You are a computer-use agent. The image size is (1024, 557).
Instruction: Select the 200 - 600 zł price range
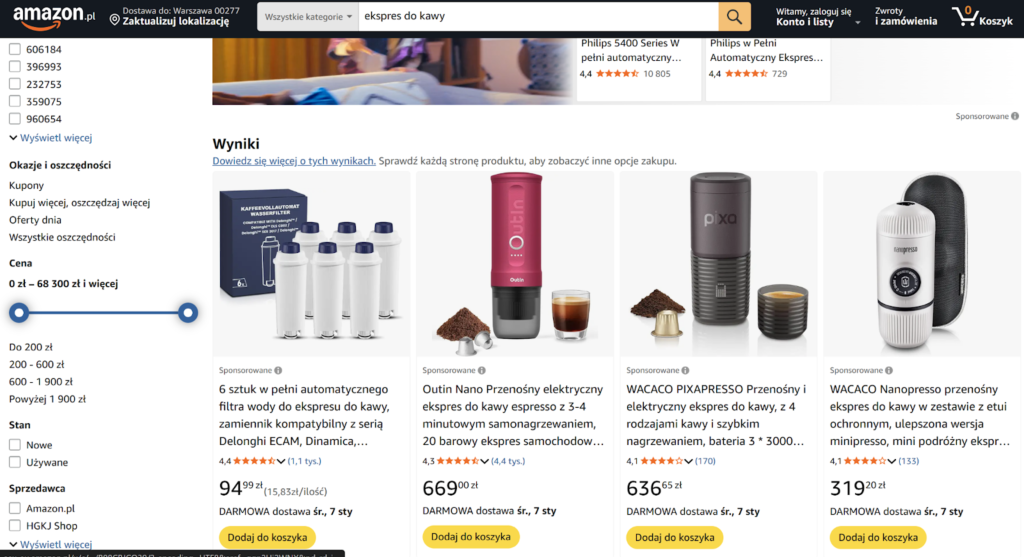coord(37,364)
